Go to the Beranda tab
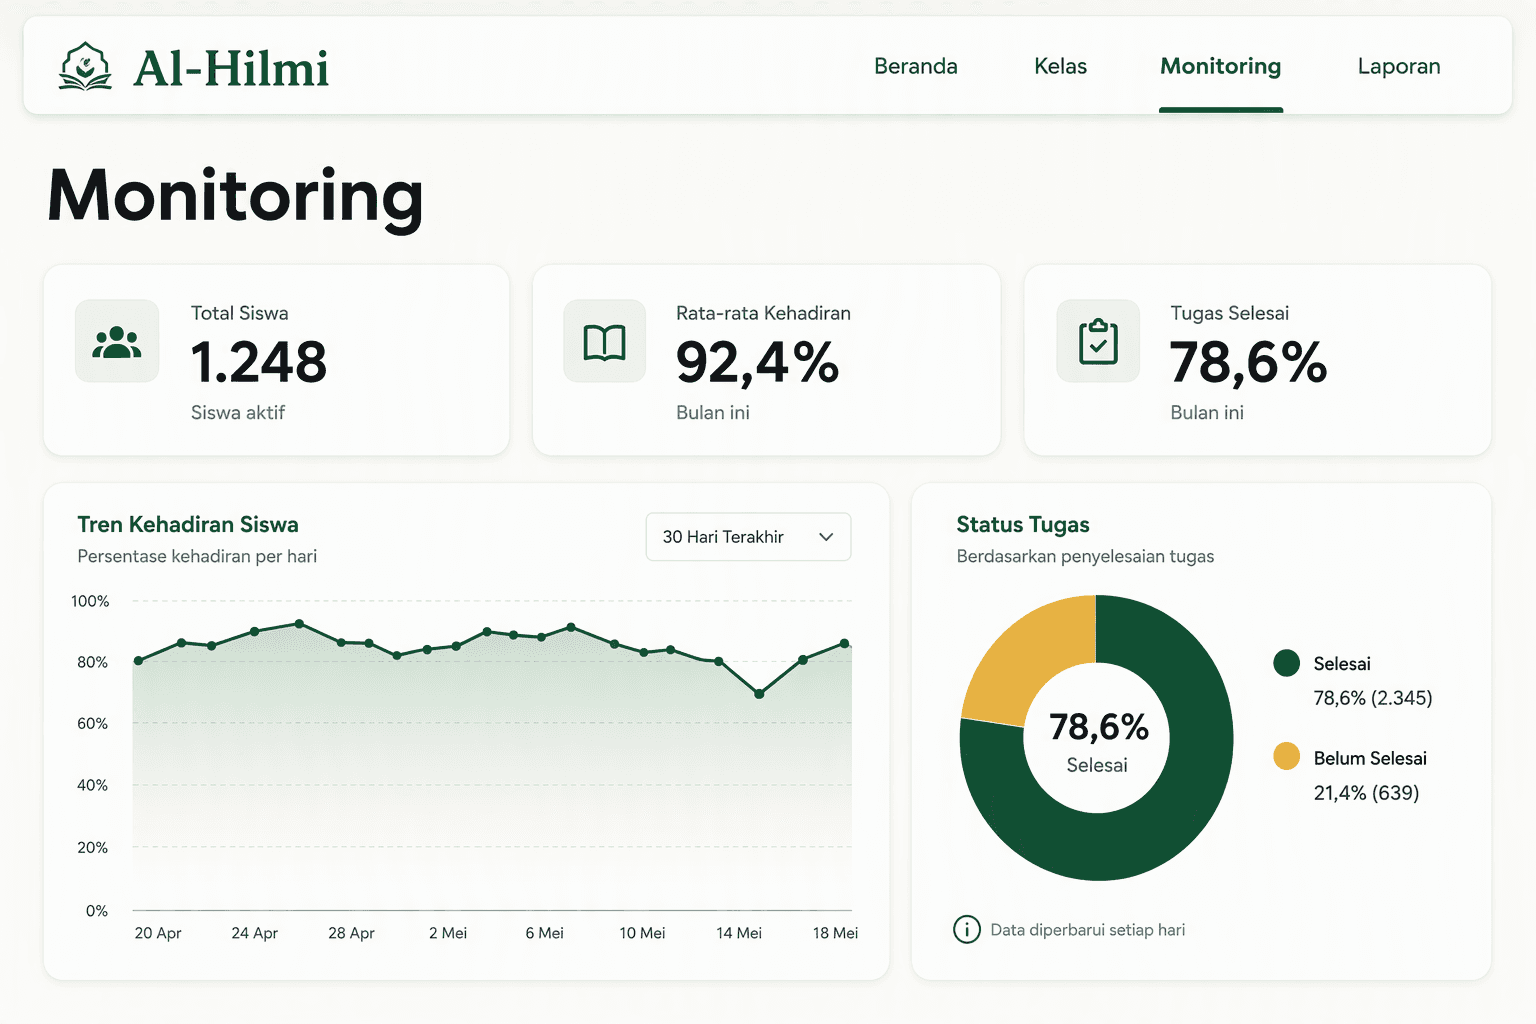Viewport: 1536px width, 1024px height. (916, 66)
